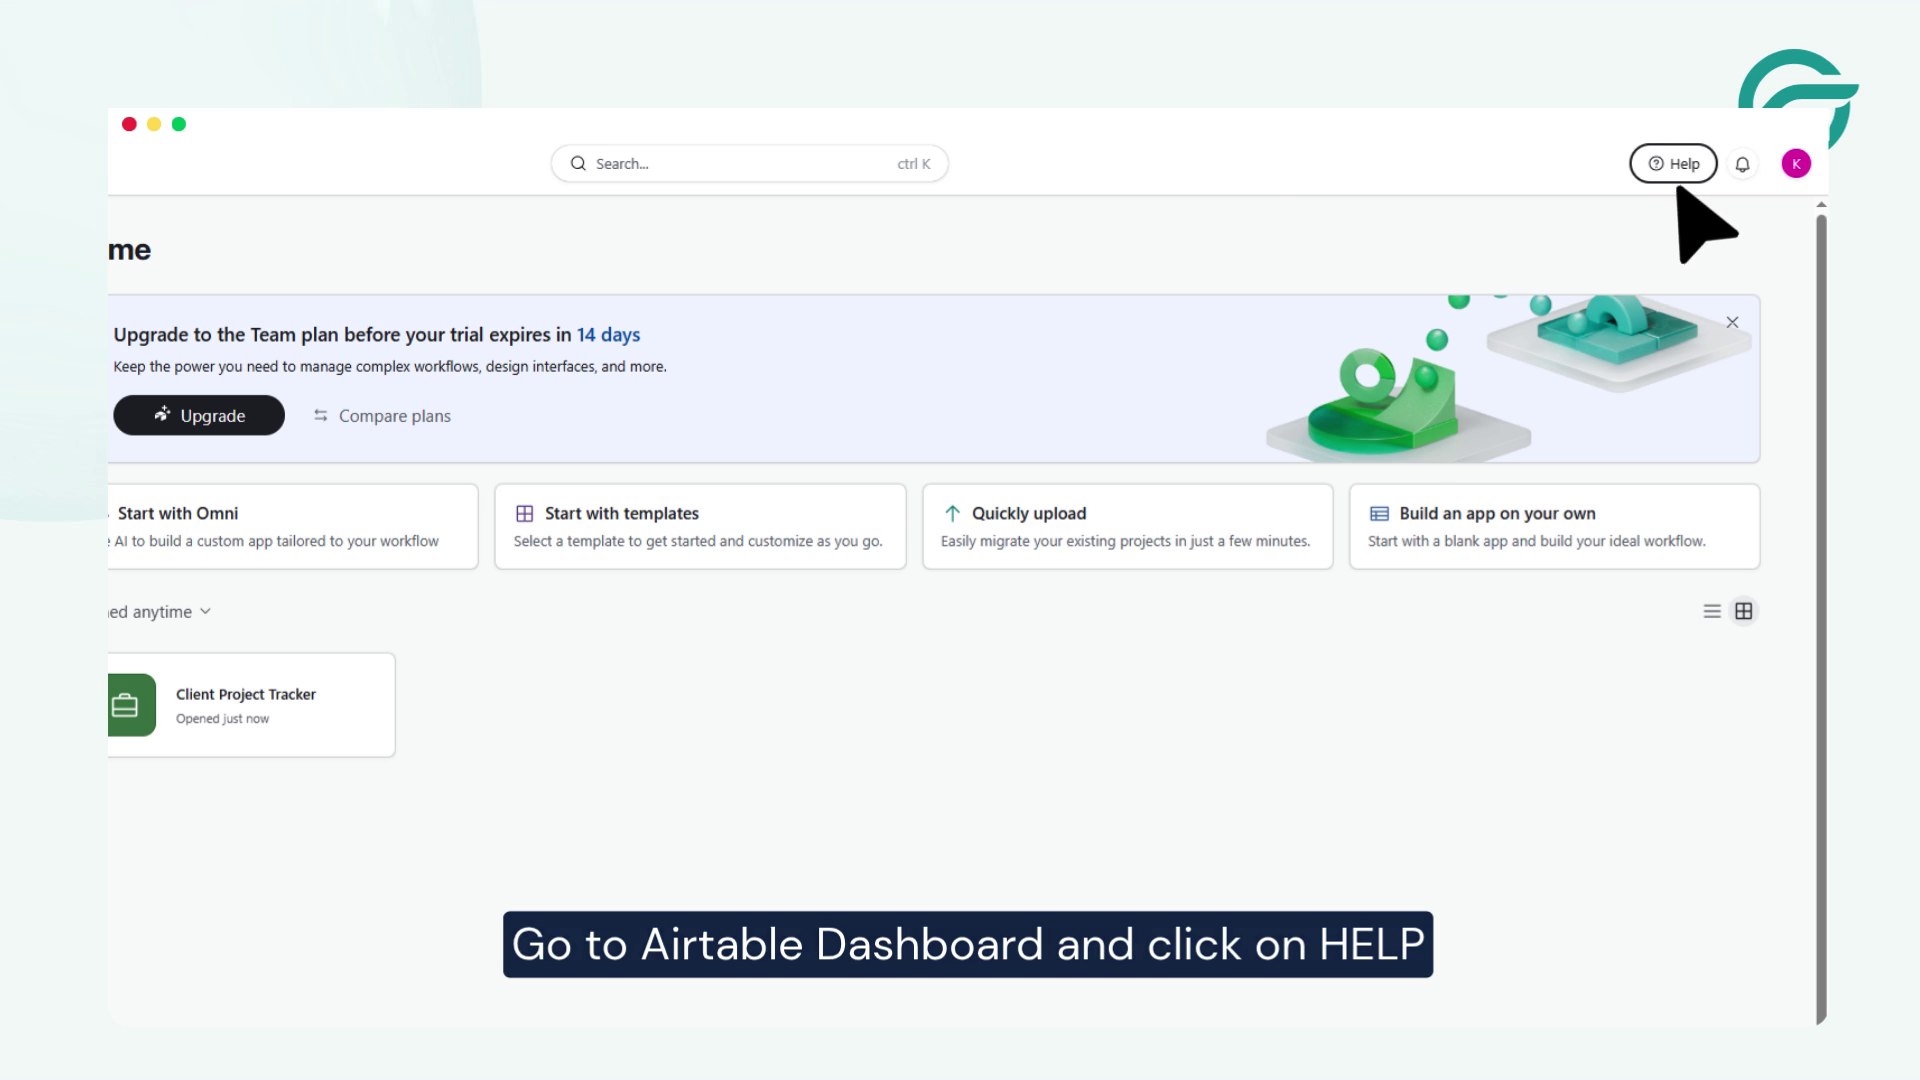Screen dimensions: 1920x1080
Task: Click the ctrl K shortcut hint
Action: (x=914, y=164)
